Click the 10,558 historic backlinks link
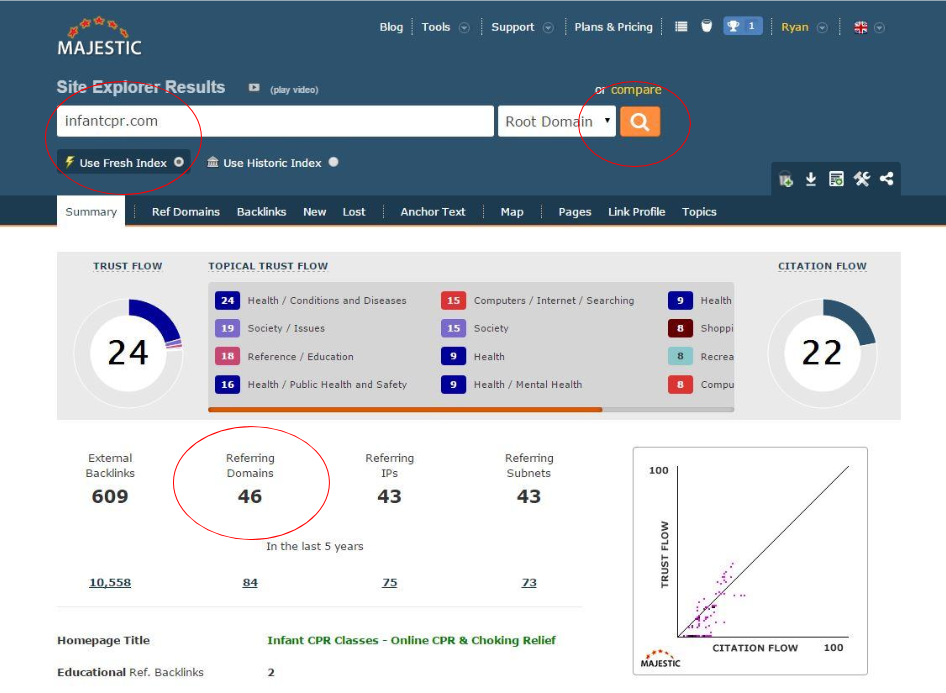The width and height of the screenshot is (946, 693). tap(110, 583)
